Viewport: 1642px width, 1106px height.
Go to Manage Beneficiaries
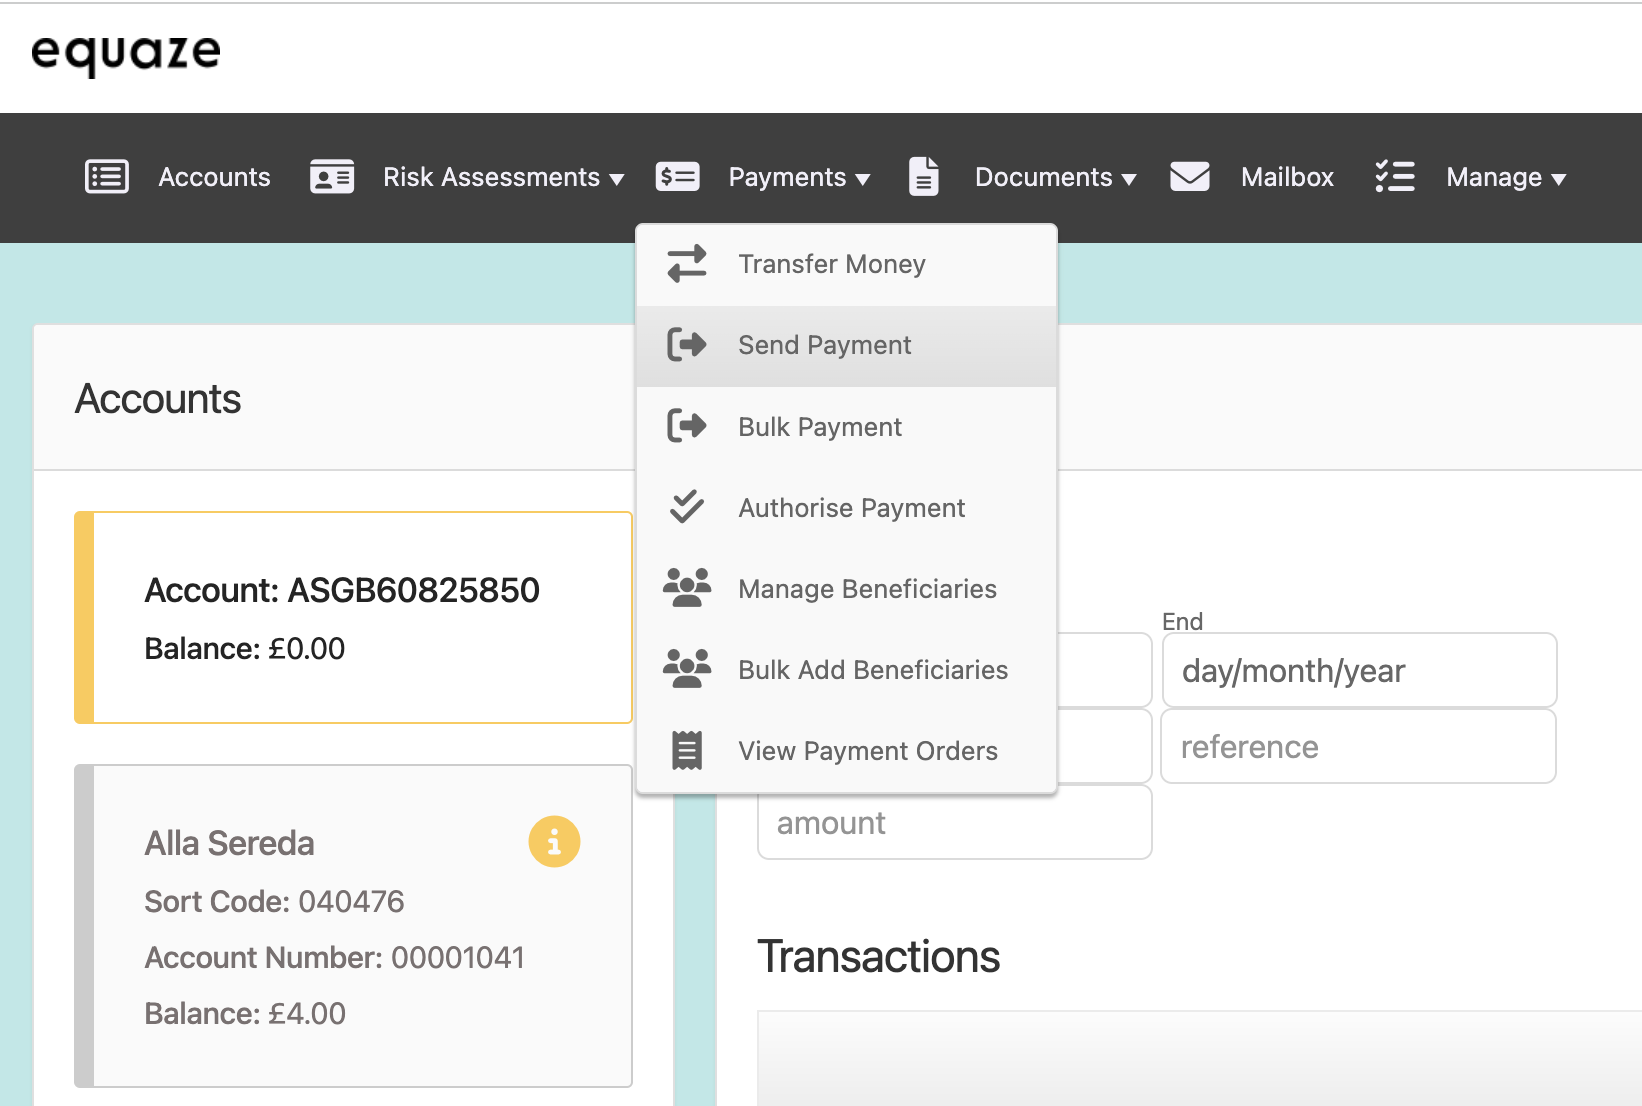tap(867, 589)
